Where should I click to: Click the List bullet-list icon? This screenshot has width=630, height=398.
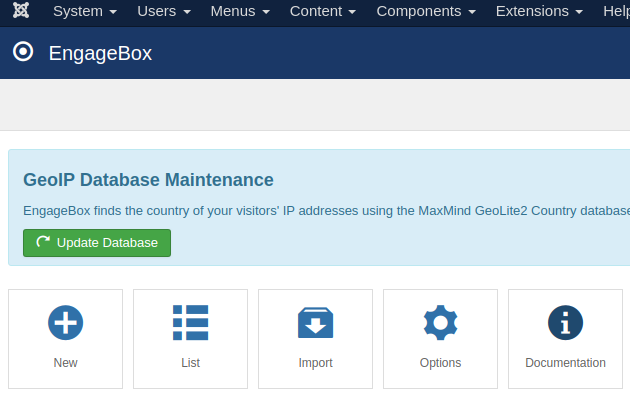(x=190, y=322)
